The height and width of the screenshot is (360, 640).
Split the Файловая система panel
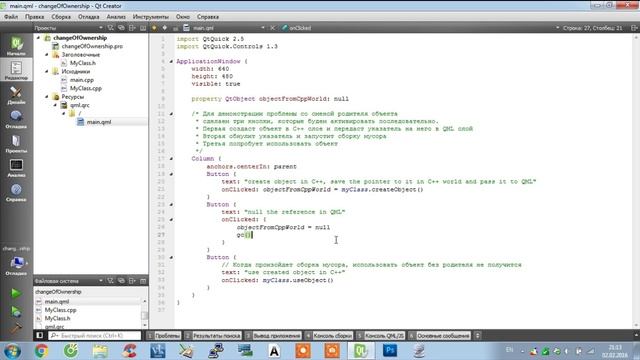click(x=132, y=281)
